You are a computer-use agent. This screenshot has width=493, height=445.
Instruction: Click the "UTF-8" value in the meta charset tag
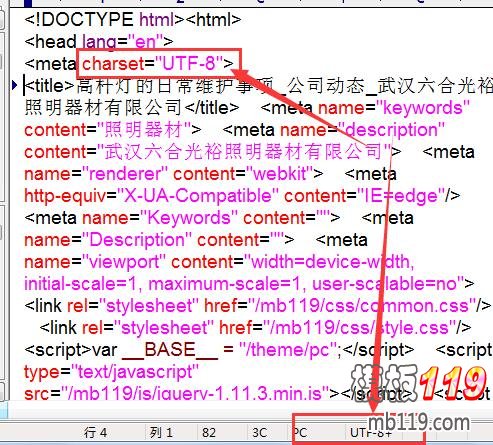pos(189,63)
